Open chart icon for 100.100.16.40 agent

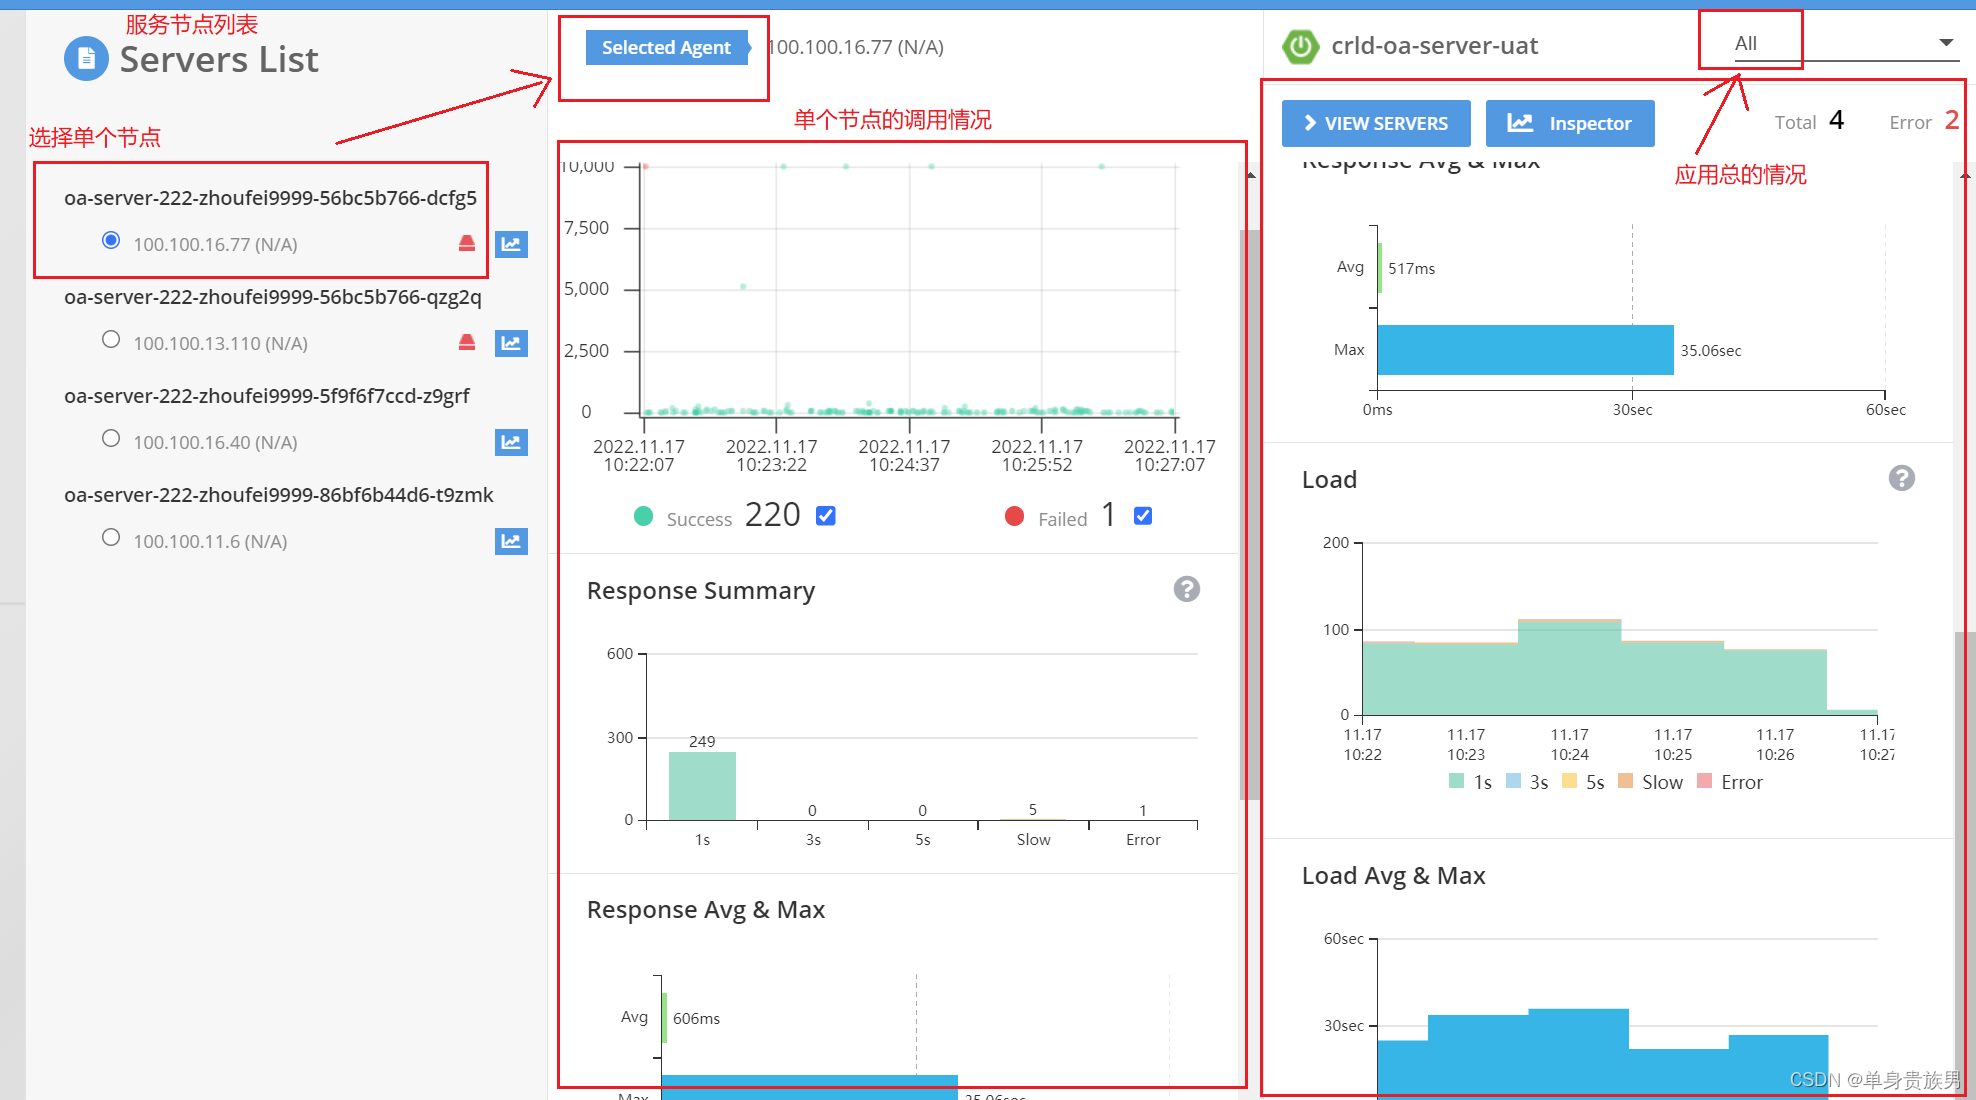click(511, 442)
